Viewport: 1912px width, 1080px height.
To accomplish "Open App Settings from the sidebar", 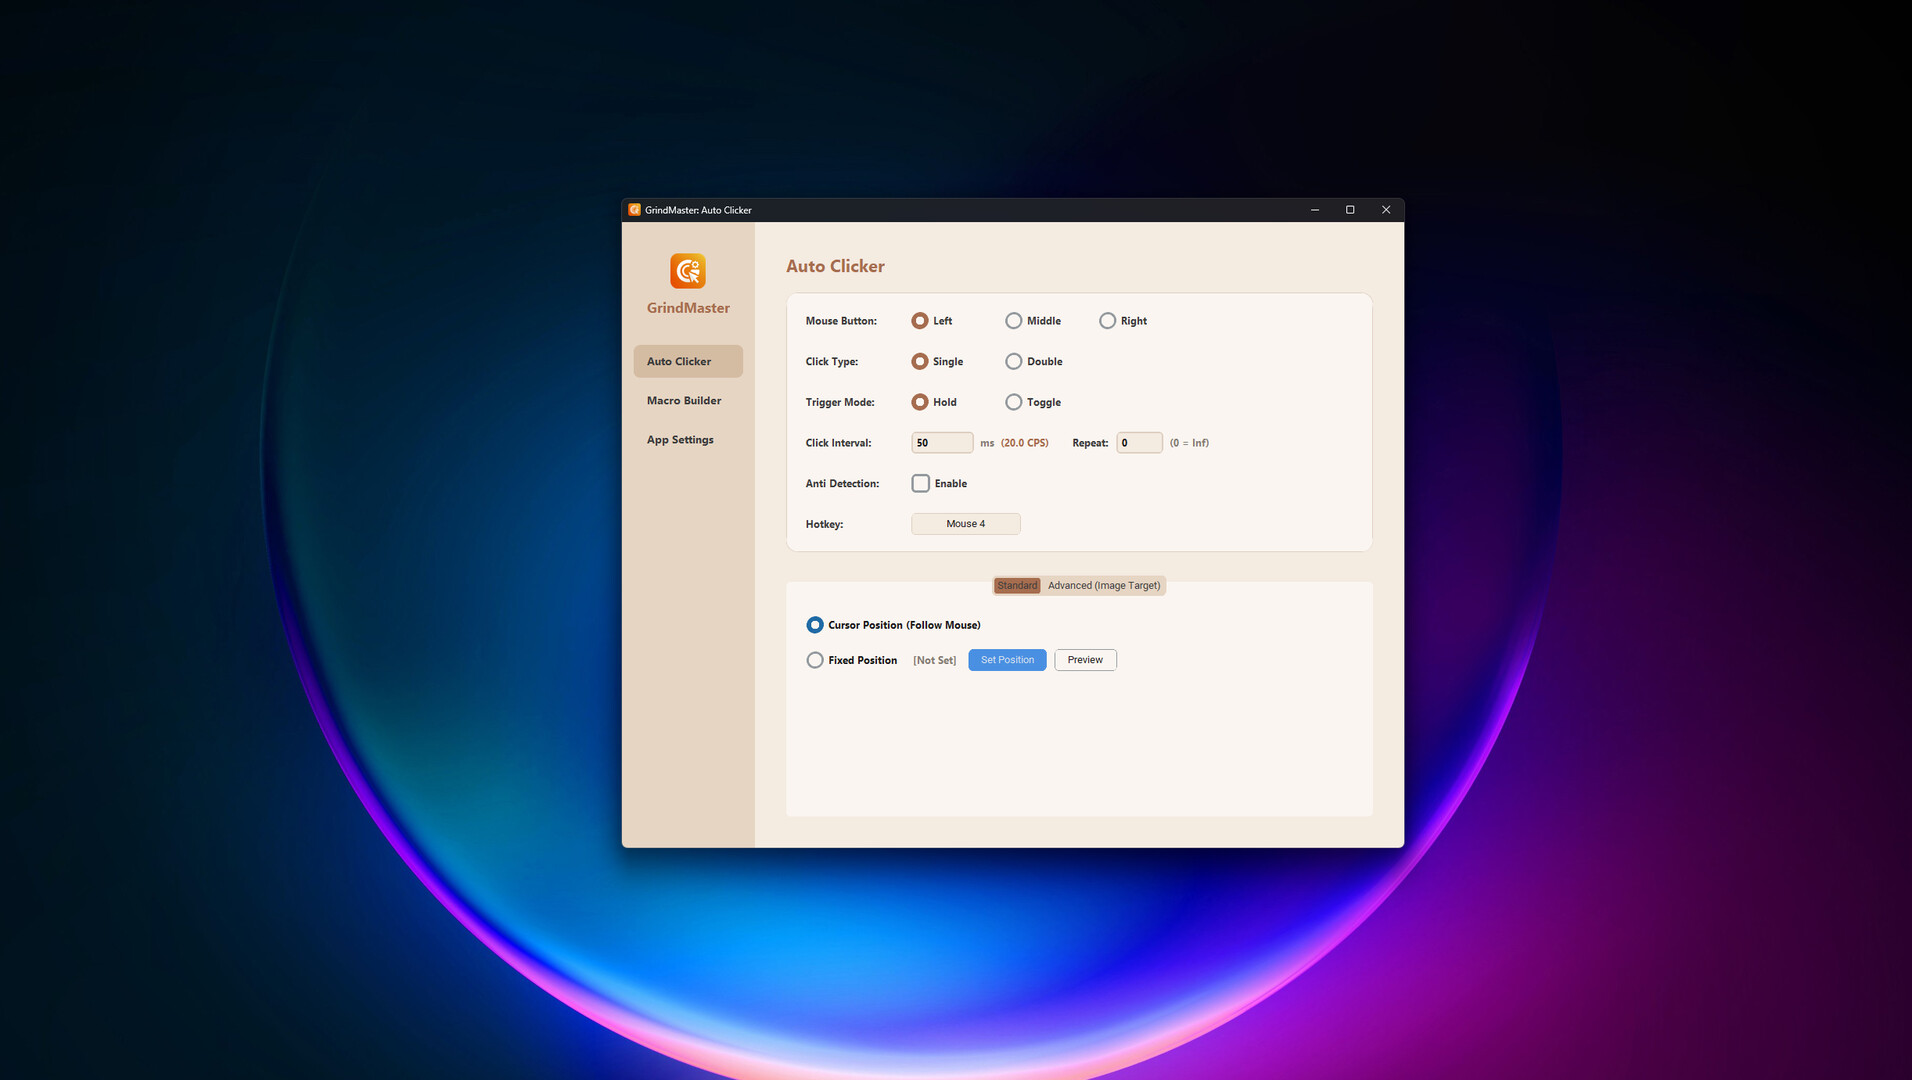I will (x=680, y=440).
